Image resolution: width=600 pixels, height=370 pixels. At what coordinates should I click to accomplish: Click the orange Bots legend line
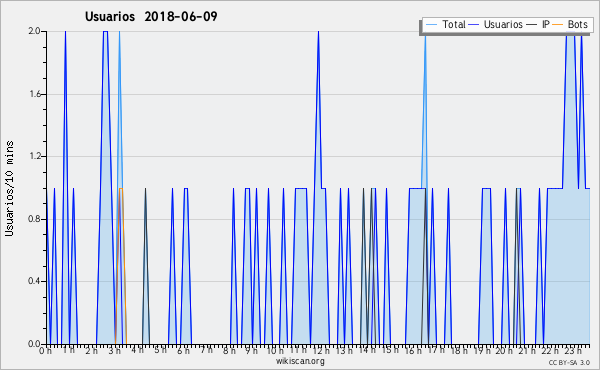[x=558, y=25]
